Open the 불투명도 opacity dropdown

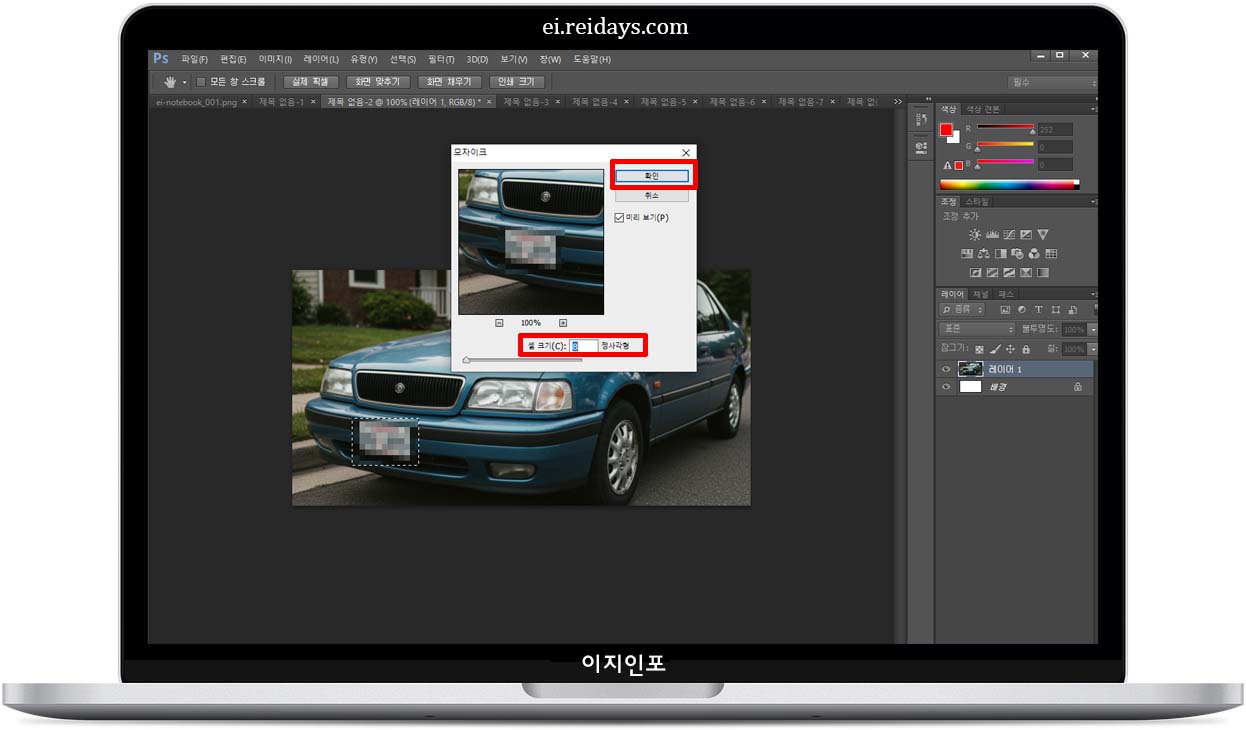[1093, 330]
